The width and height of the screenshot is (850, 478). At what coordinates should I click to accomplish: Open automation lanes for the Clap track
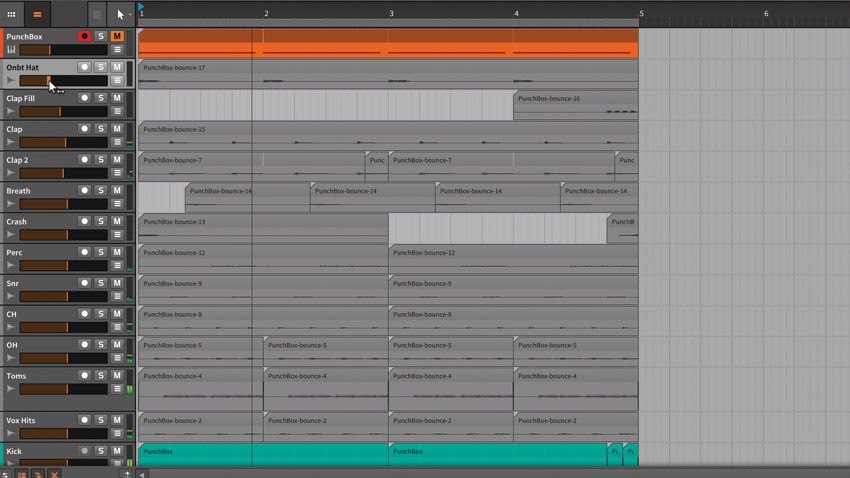(x=117, y=143)
